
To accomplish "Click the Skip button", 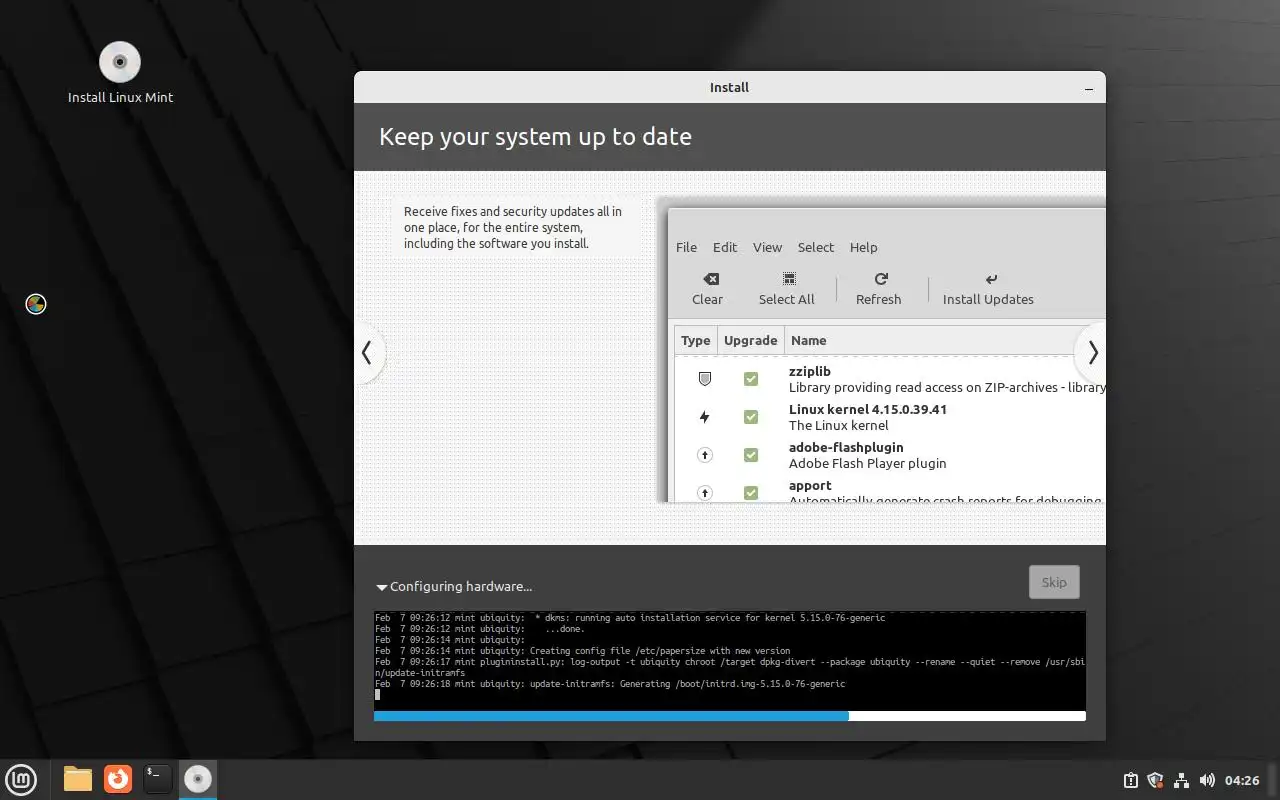I will click(x=1054, y=582).
